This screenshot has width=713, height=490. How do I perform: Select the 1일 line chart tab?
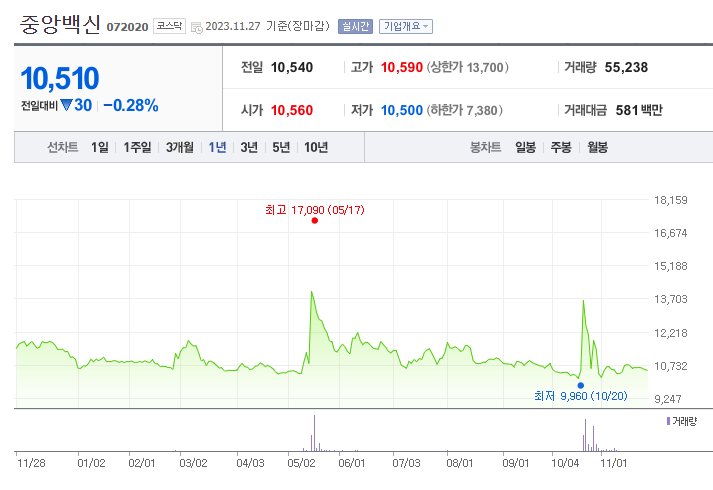[100, 147]
